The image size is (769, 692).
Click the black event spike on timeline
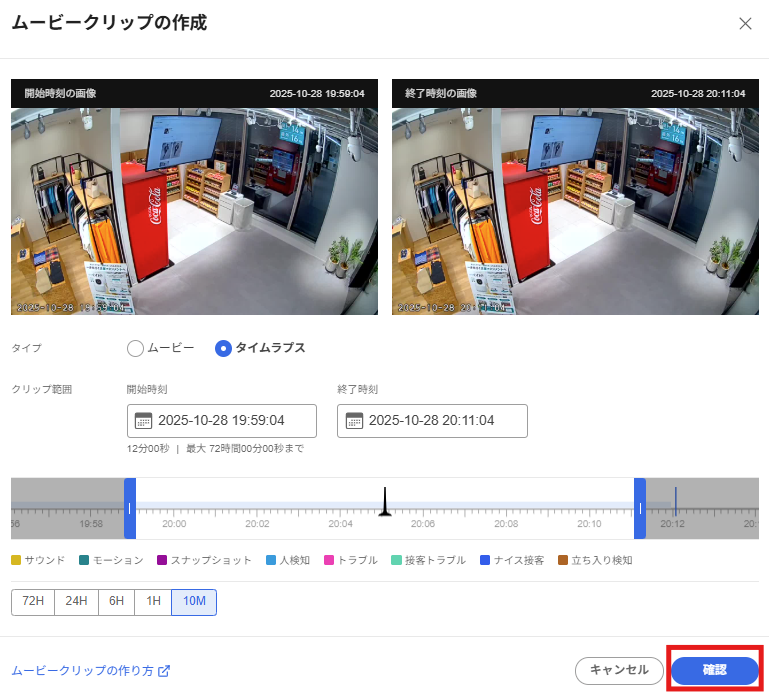pyautogui.click(x=385, y=502)
